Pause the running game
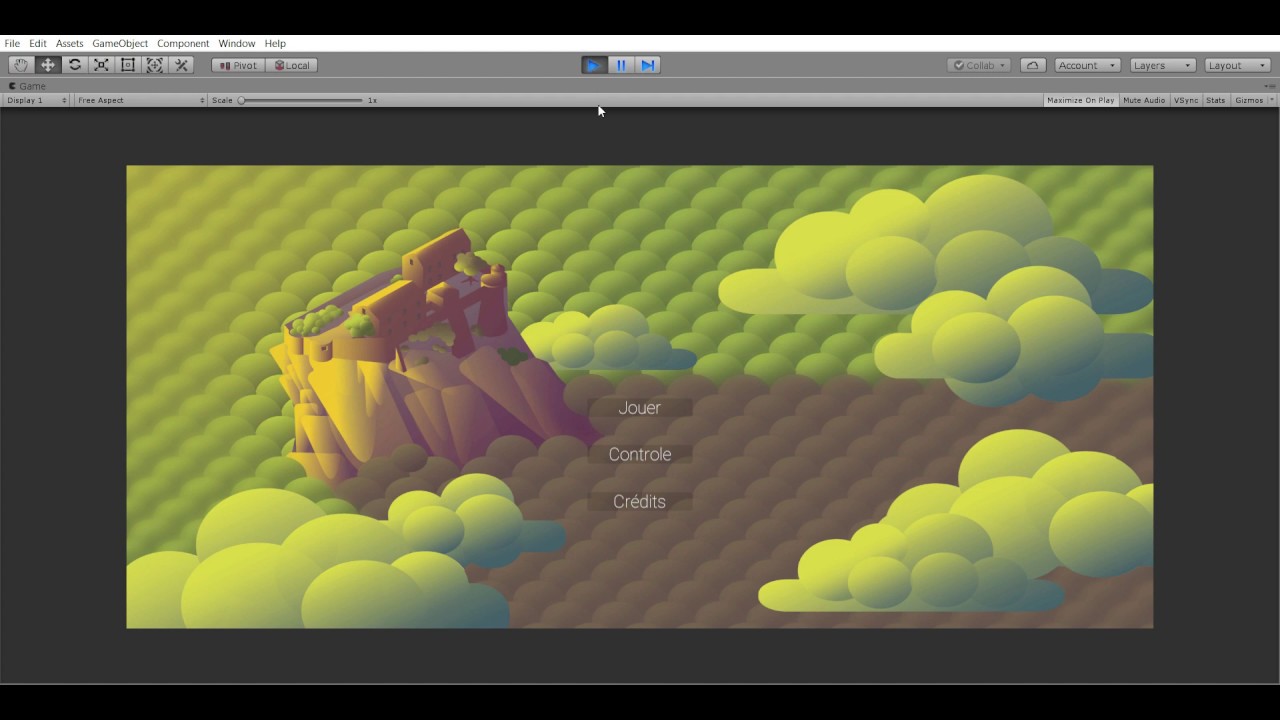This screenshot has height=720, width=1280. point(621,65)
